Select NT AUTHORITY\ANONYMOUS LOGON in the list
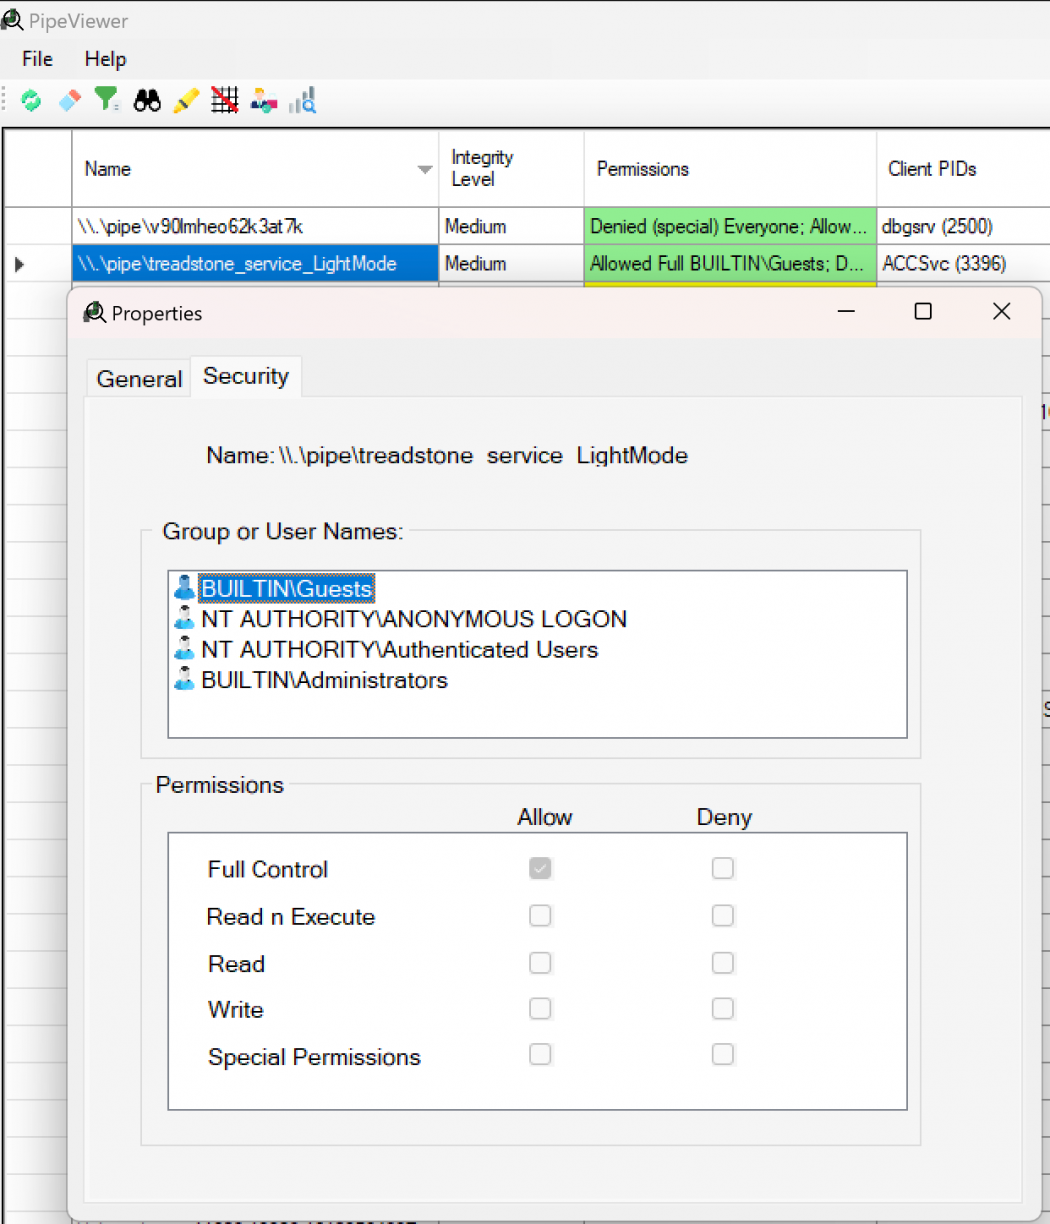The height and width of the screenshot is (1224, 1050). pos(413,619)
